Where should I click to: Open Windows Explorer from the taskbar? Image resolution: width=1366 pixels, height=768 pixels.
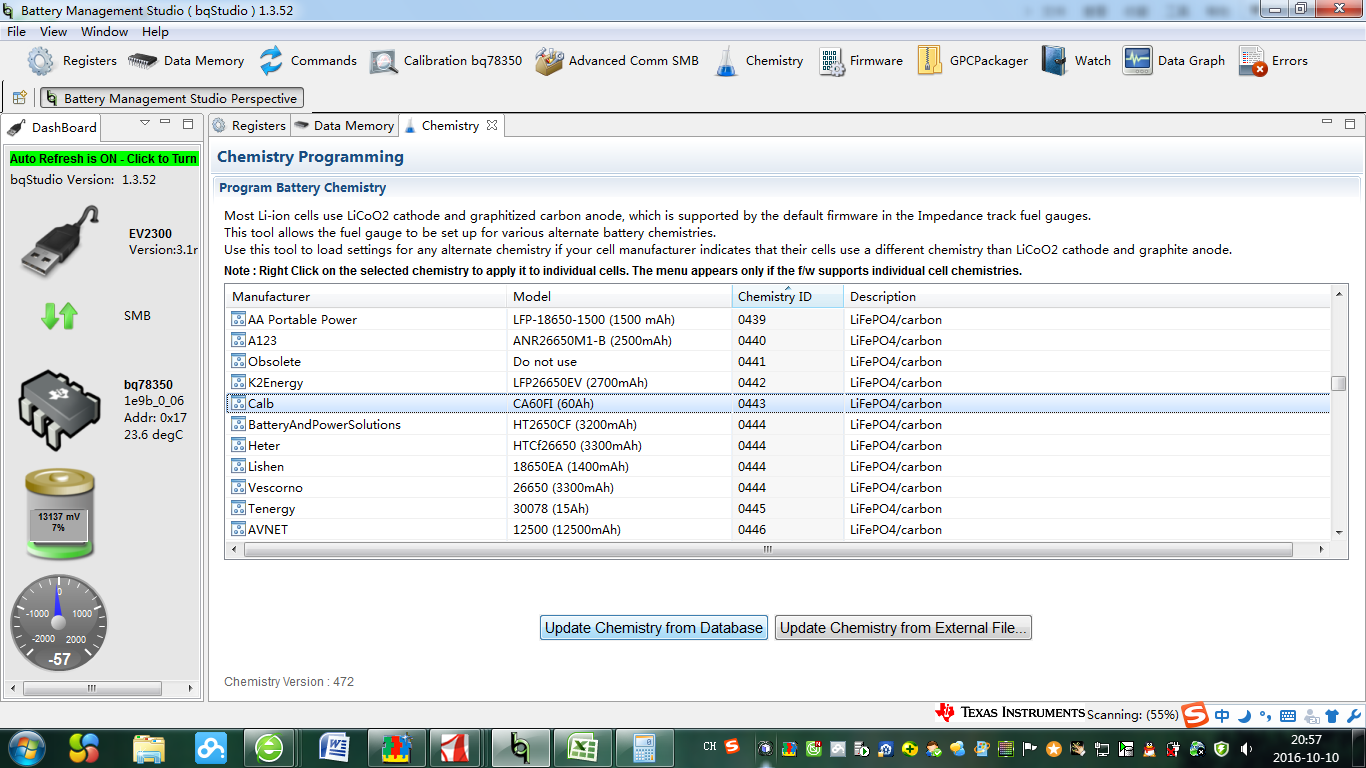coord(149,748)
